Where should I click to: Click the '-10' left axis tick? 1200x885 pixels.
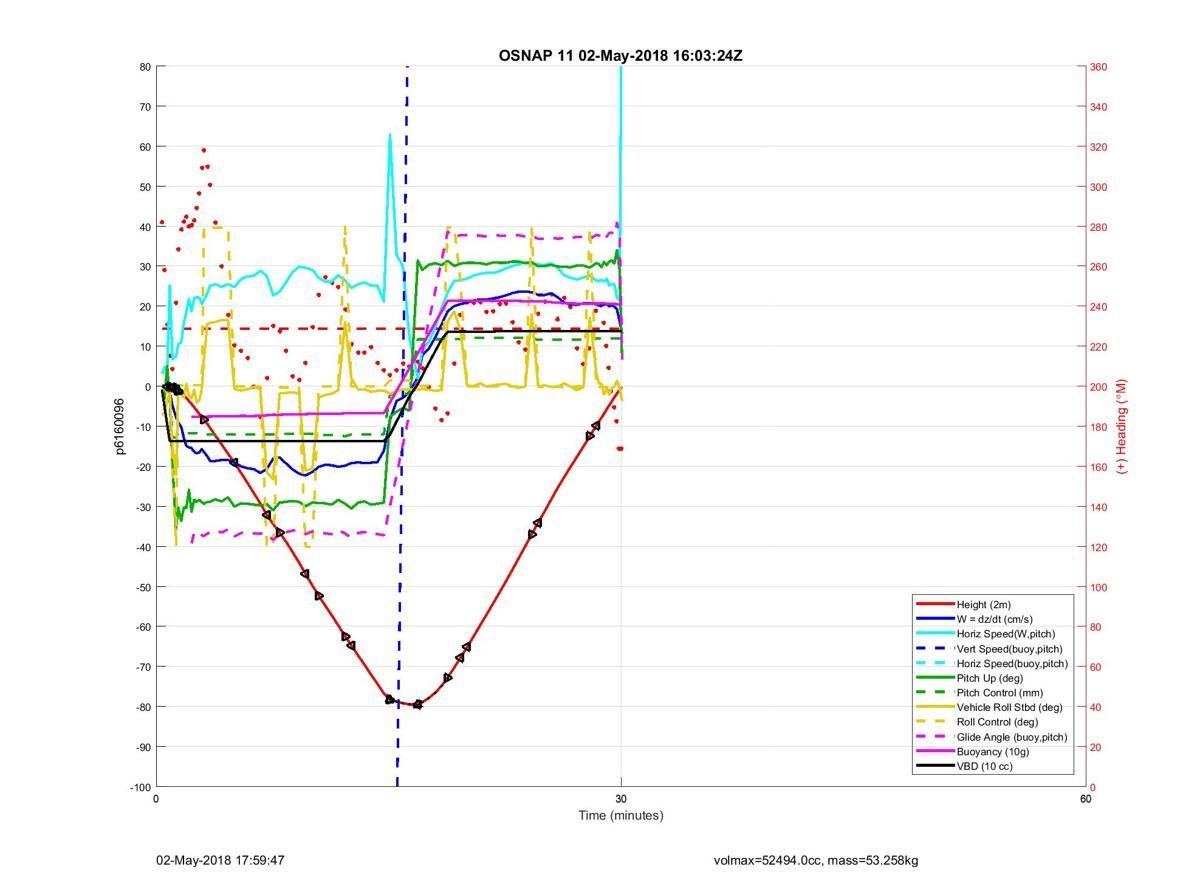pyautogui.click(x=143, y=427)
